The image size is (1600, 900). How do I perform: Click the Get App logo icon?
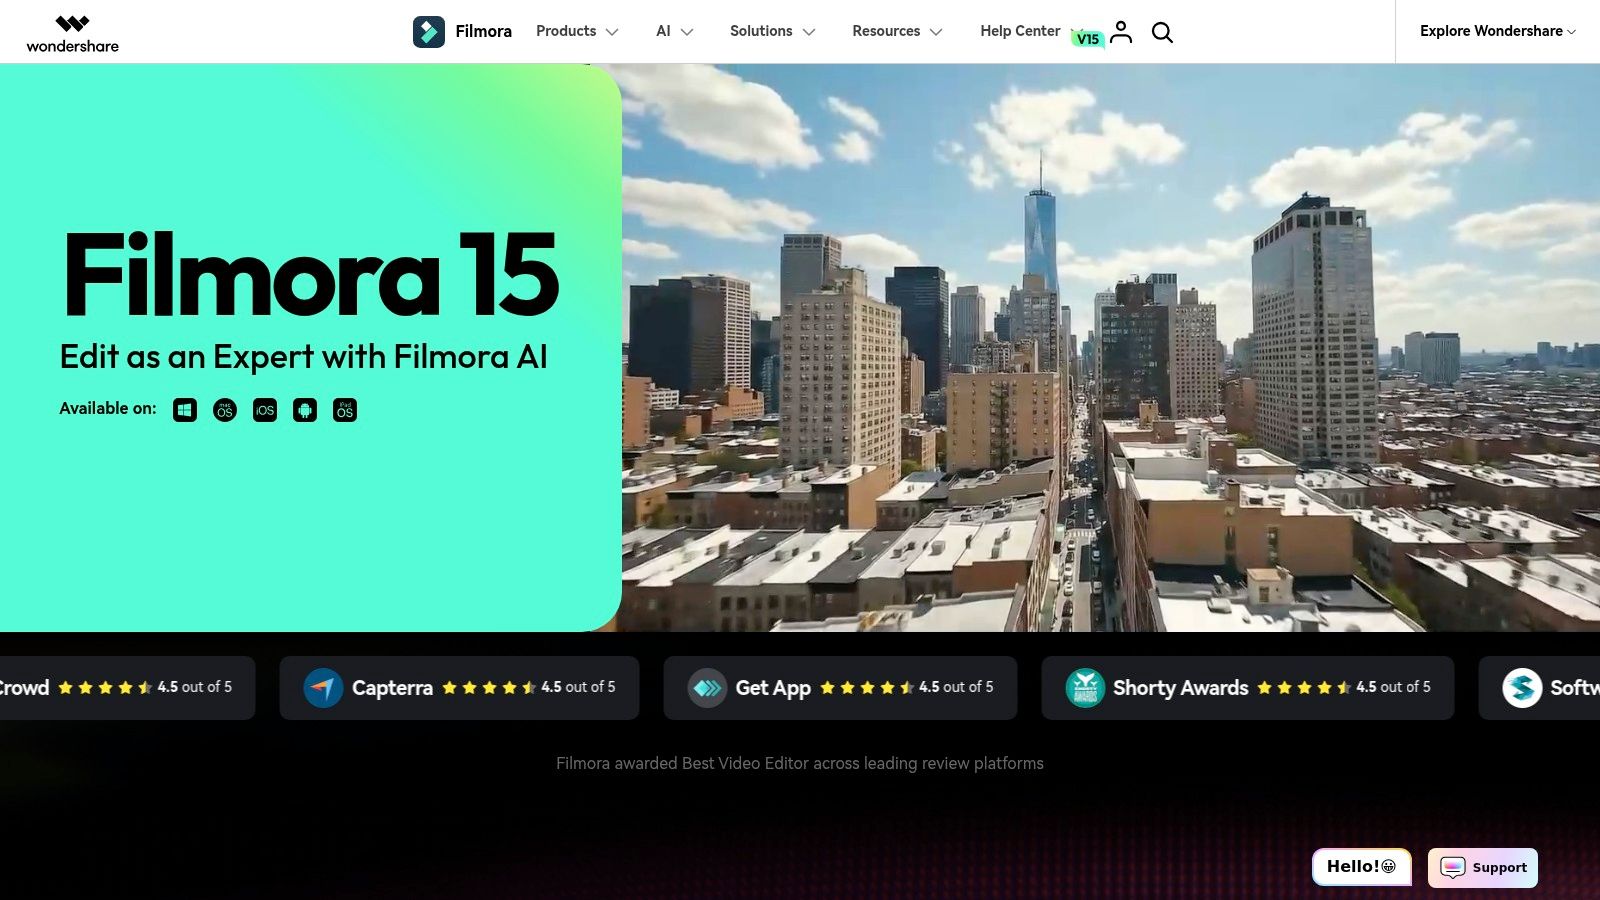click(x=707, y=688)
